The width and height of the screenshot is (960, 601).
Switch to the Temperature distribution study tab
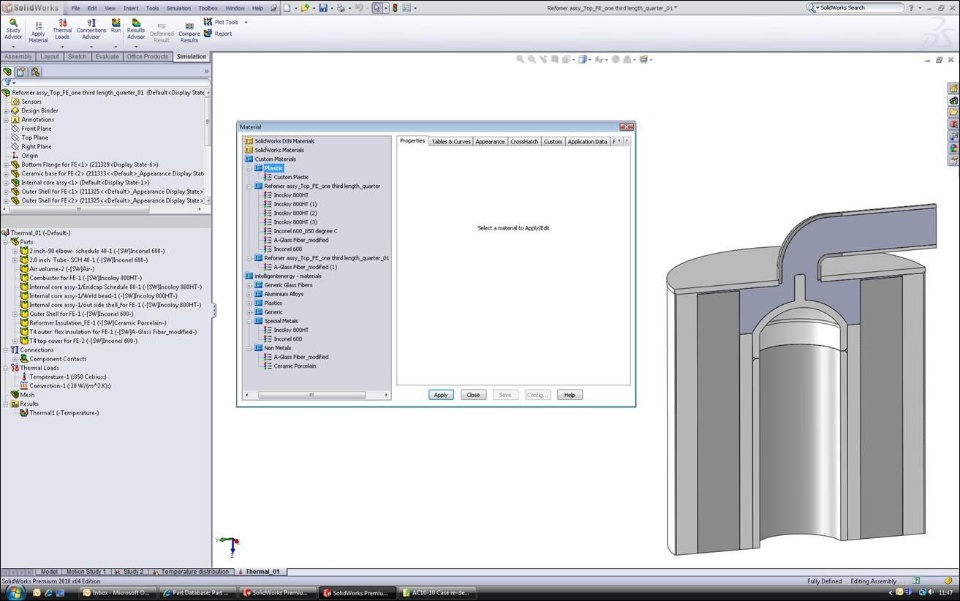coord(192,572)
